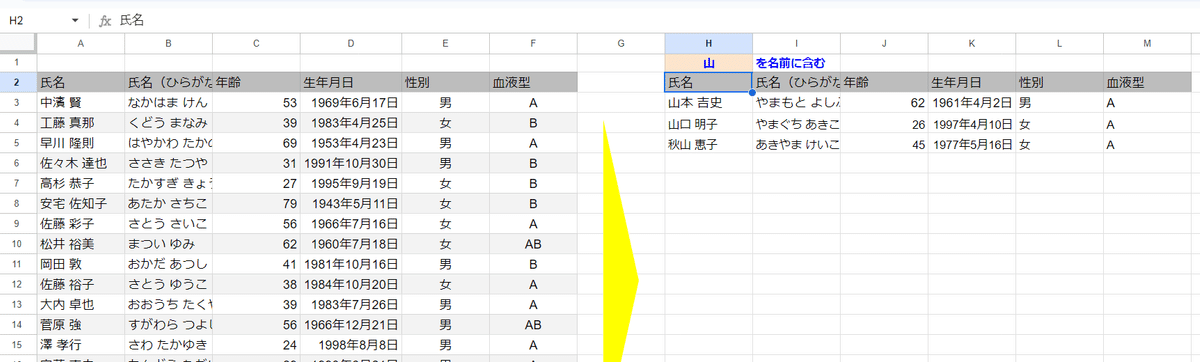
Task: Click hiragana cell すがわら つよし
Action: coord(169,325)
